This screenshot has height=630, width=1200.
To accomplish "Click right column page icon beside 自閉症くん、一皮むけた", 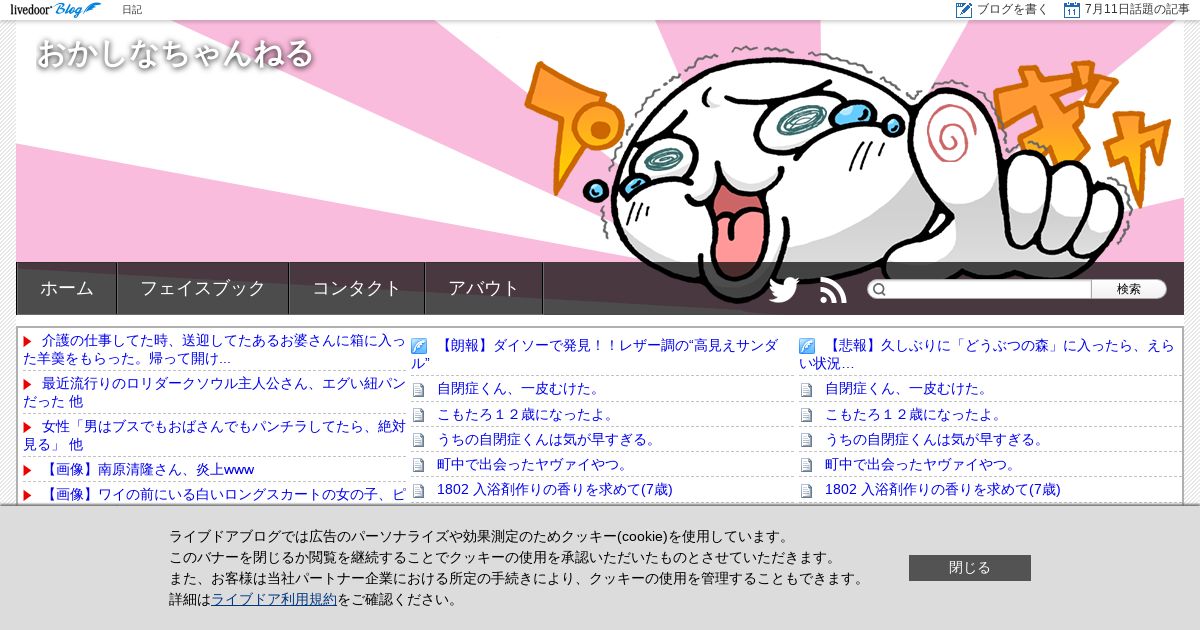I will coord(806,389).
